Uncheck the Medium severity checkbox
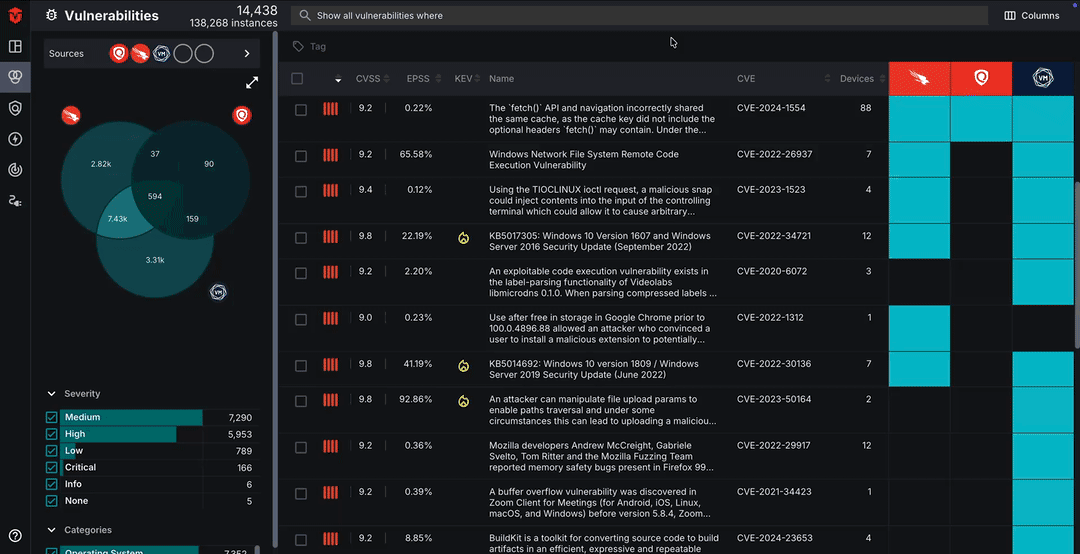1080x554 pixels. 52,418
